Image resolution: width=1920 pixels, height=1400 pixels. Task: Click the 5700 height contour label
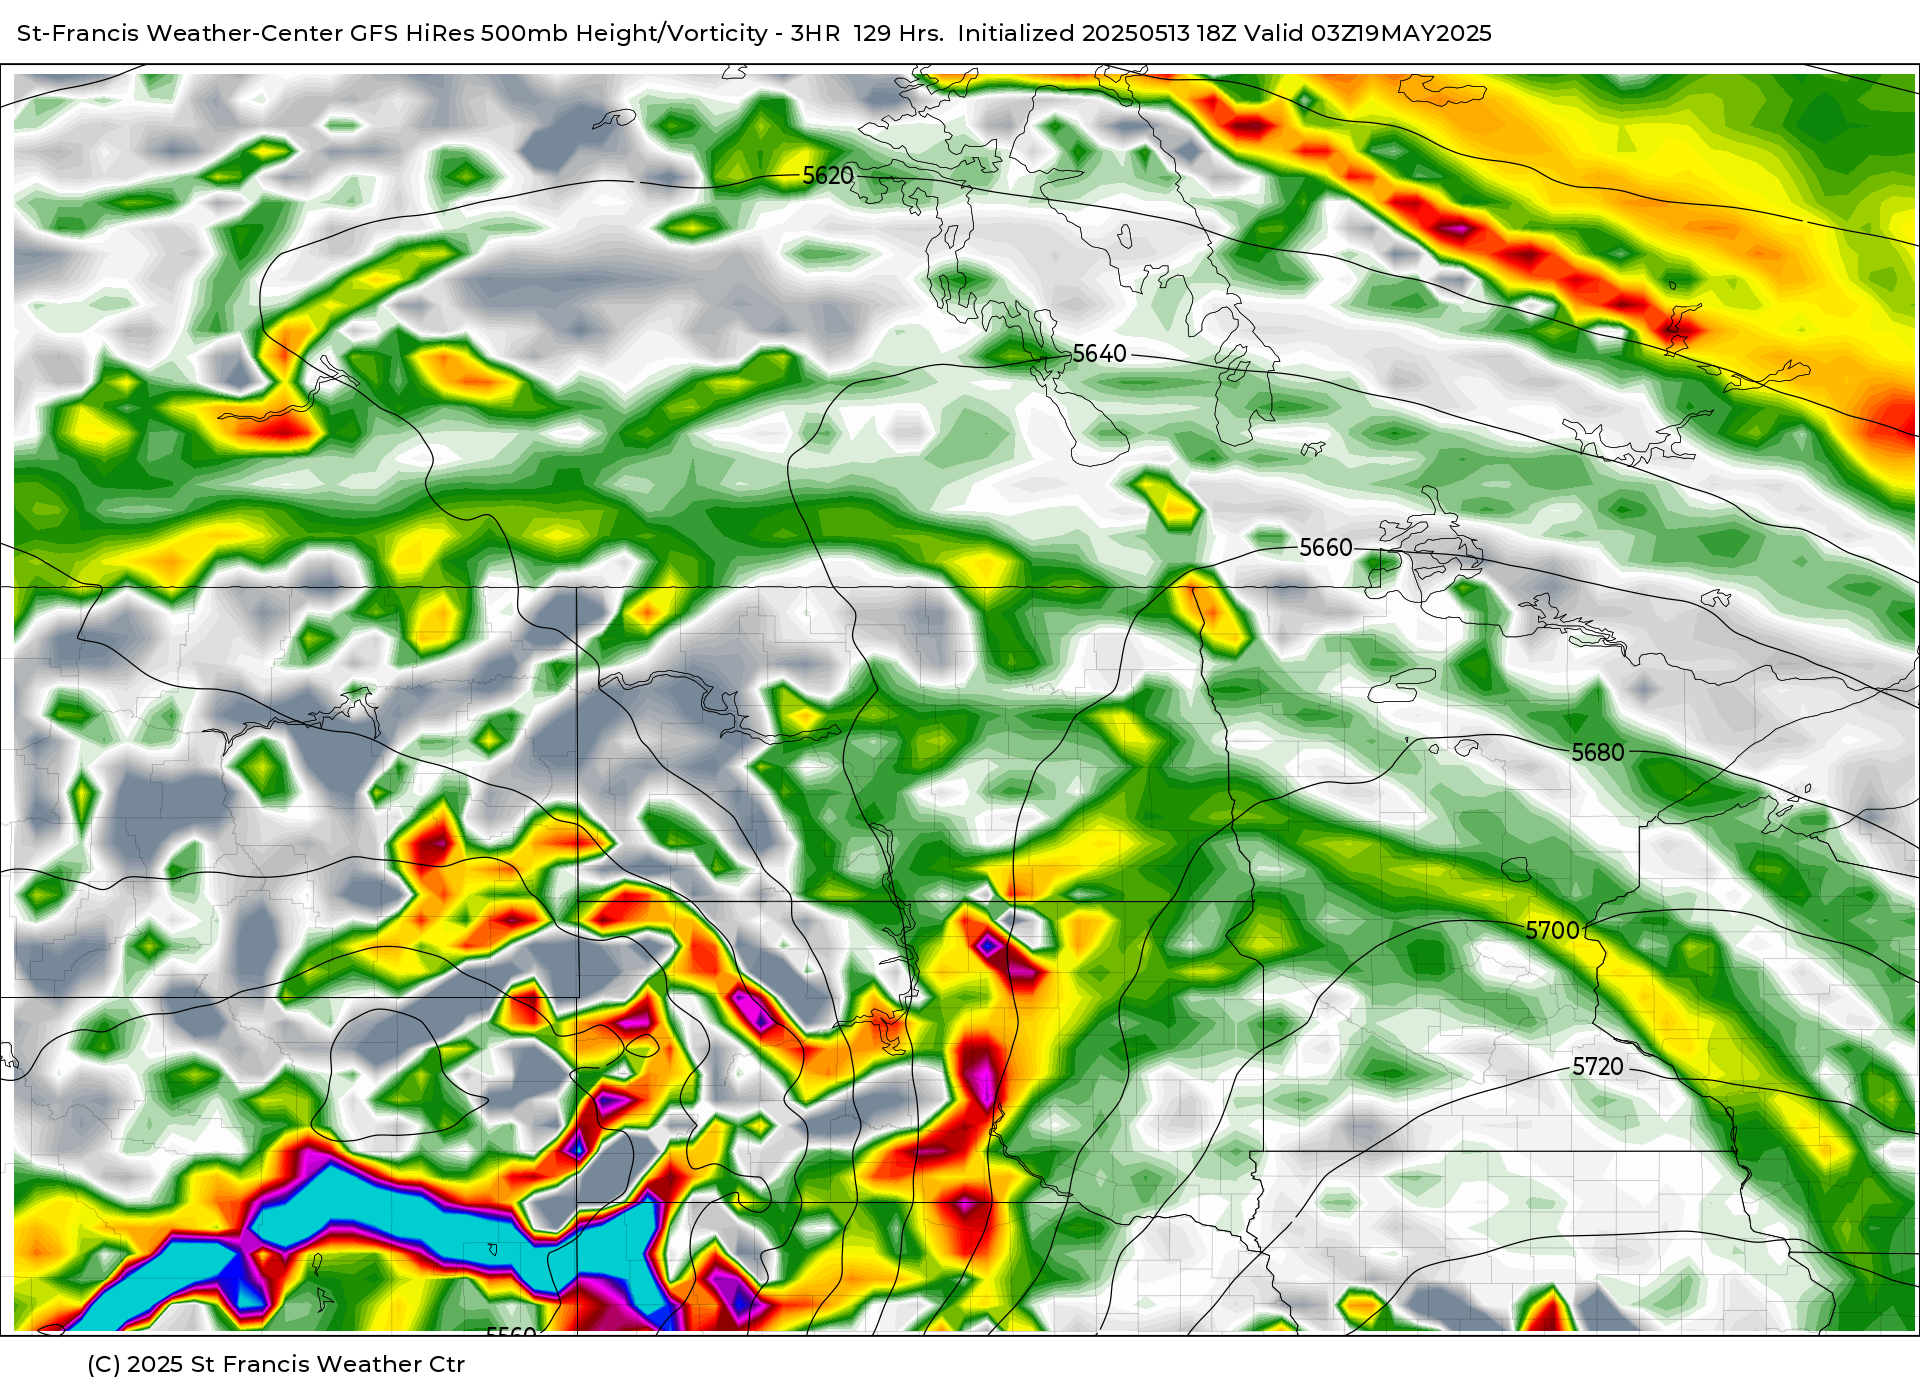[1552, 931]
